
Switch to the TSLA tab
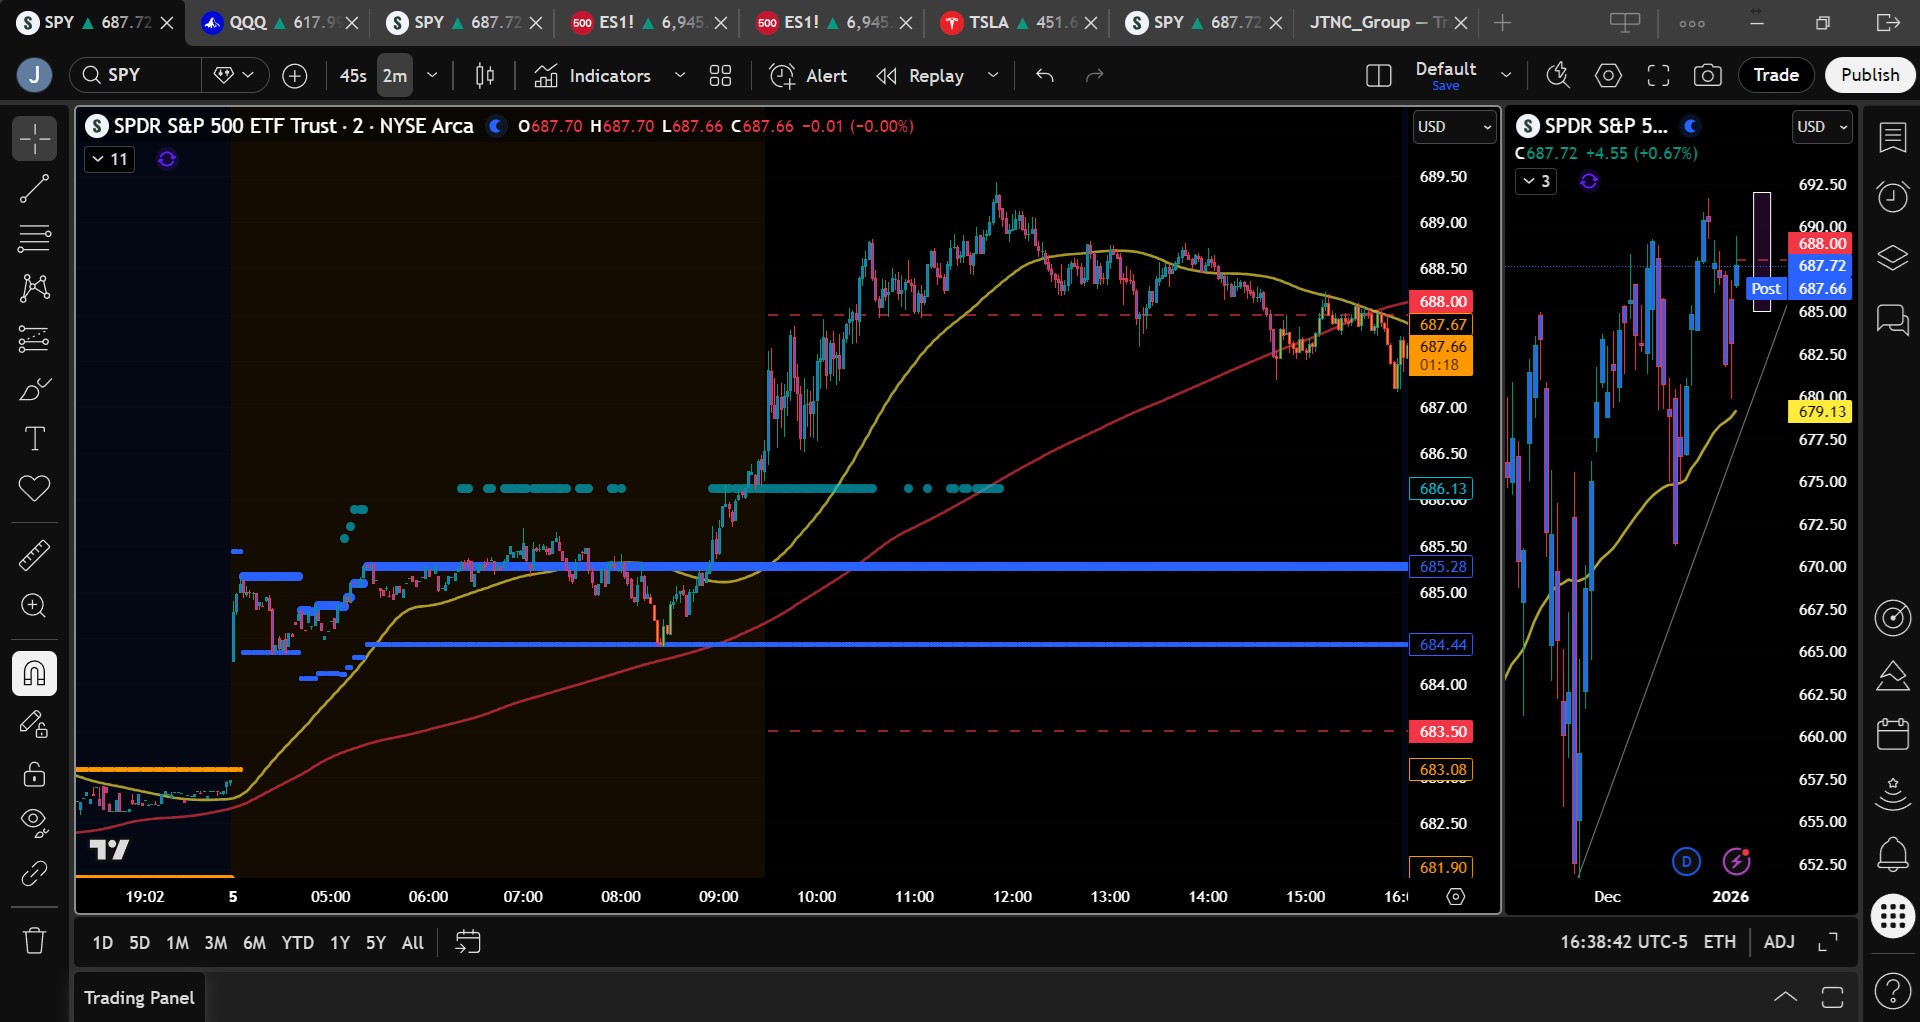1010,22
